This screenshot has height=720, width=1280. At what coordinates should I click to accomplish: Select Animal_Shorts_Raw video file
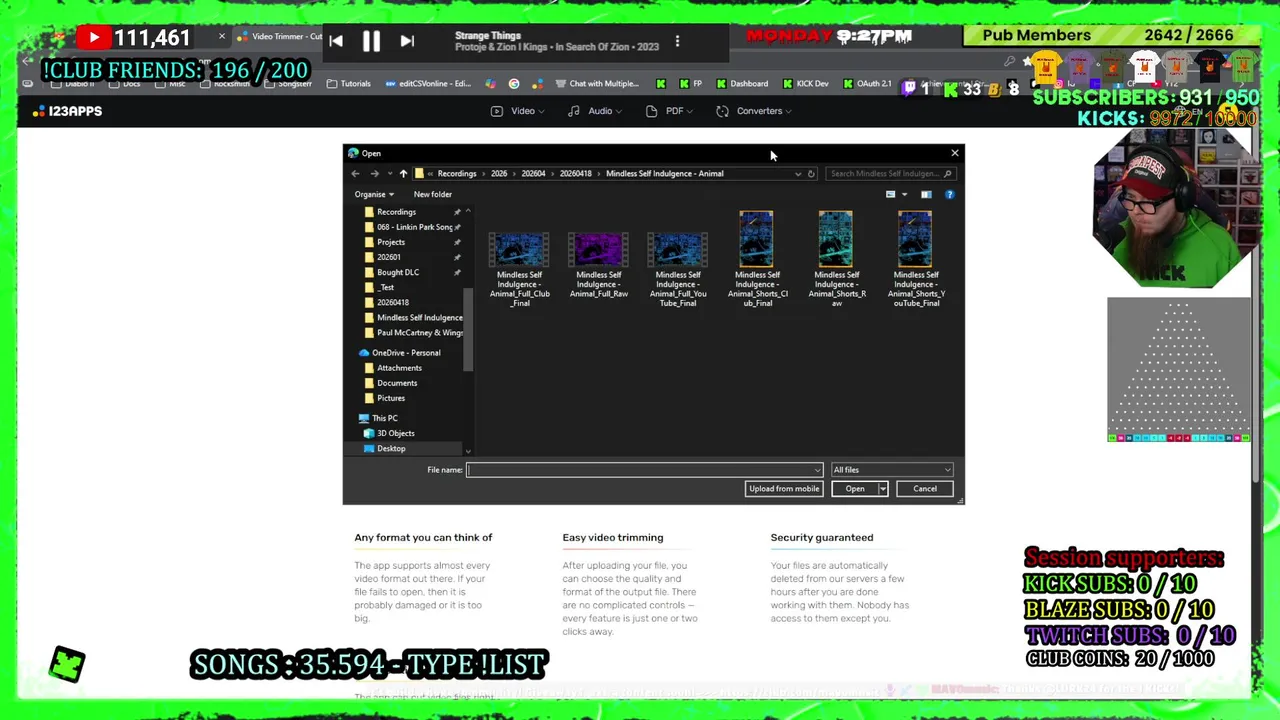tap(836, 259)
